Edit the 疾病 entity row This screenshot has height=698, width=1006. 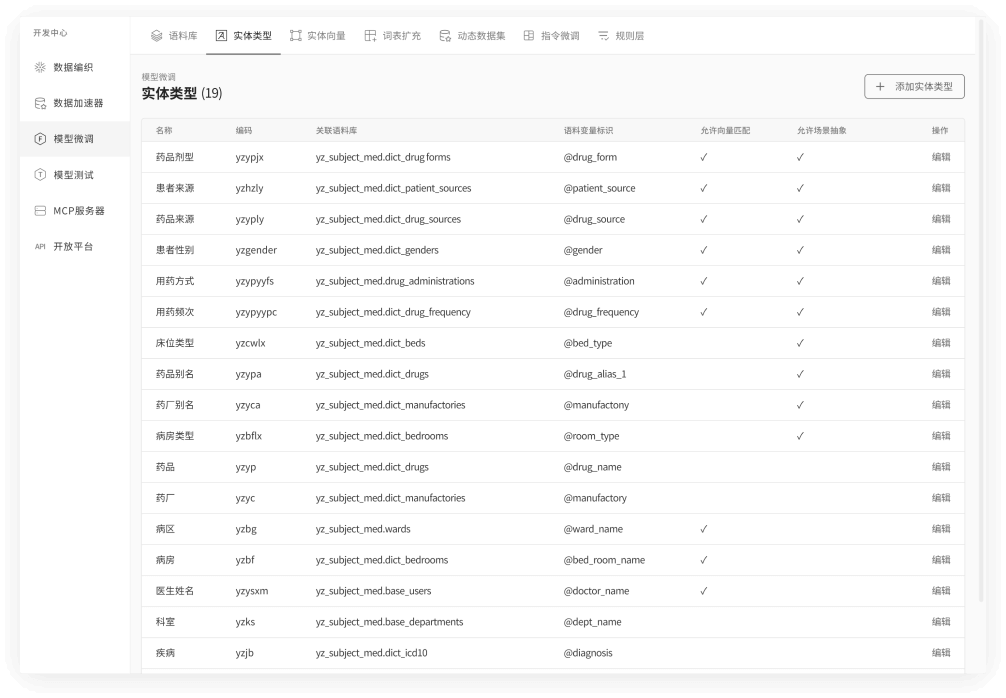tap(940, 653)
